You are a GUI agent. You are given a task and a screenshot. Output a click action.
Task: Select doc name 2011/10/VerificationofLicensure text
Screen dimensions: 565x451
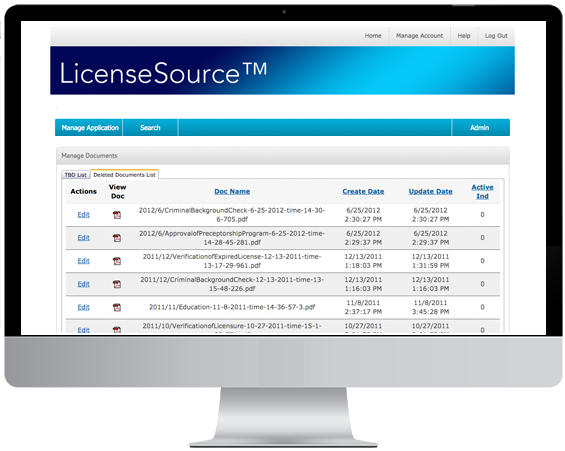click(x=232, y=326)
